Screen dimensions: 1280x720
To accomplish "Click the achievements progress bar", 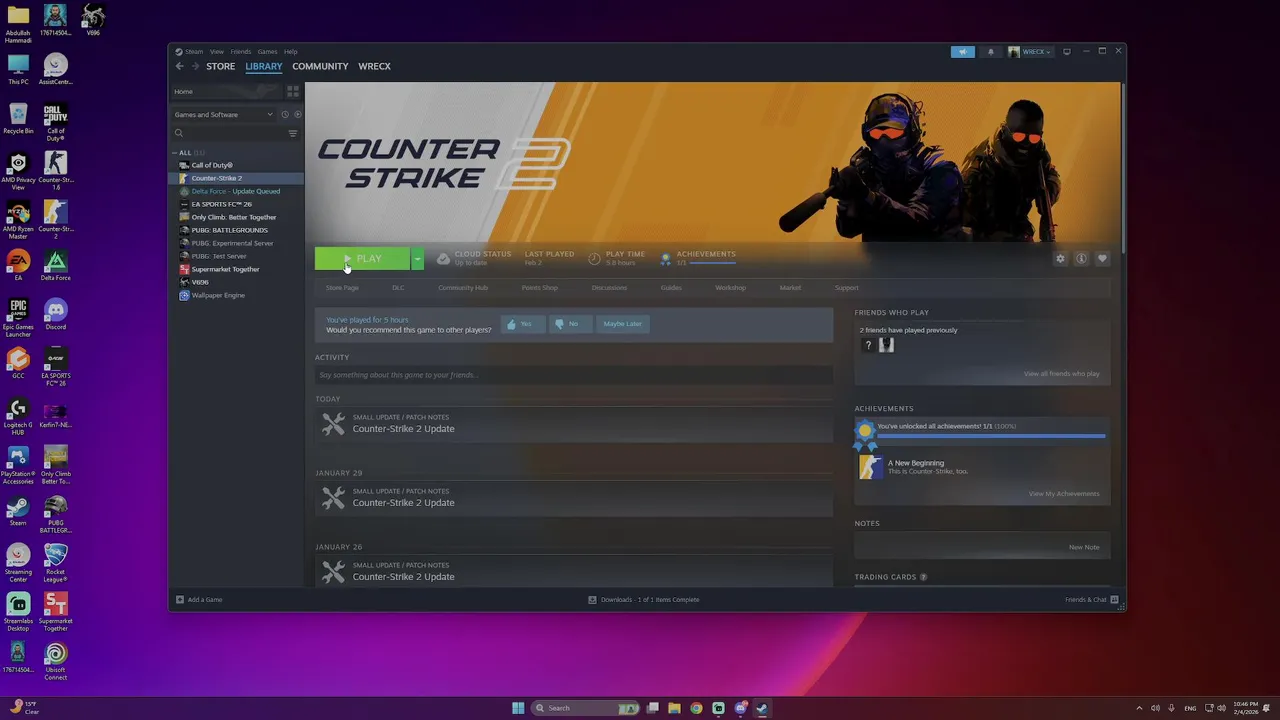I will [x=991, y=436].
